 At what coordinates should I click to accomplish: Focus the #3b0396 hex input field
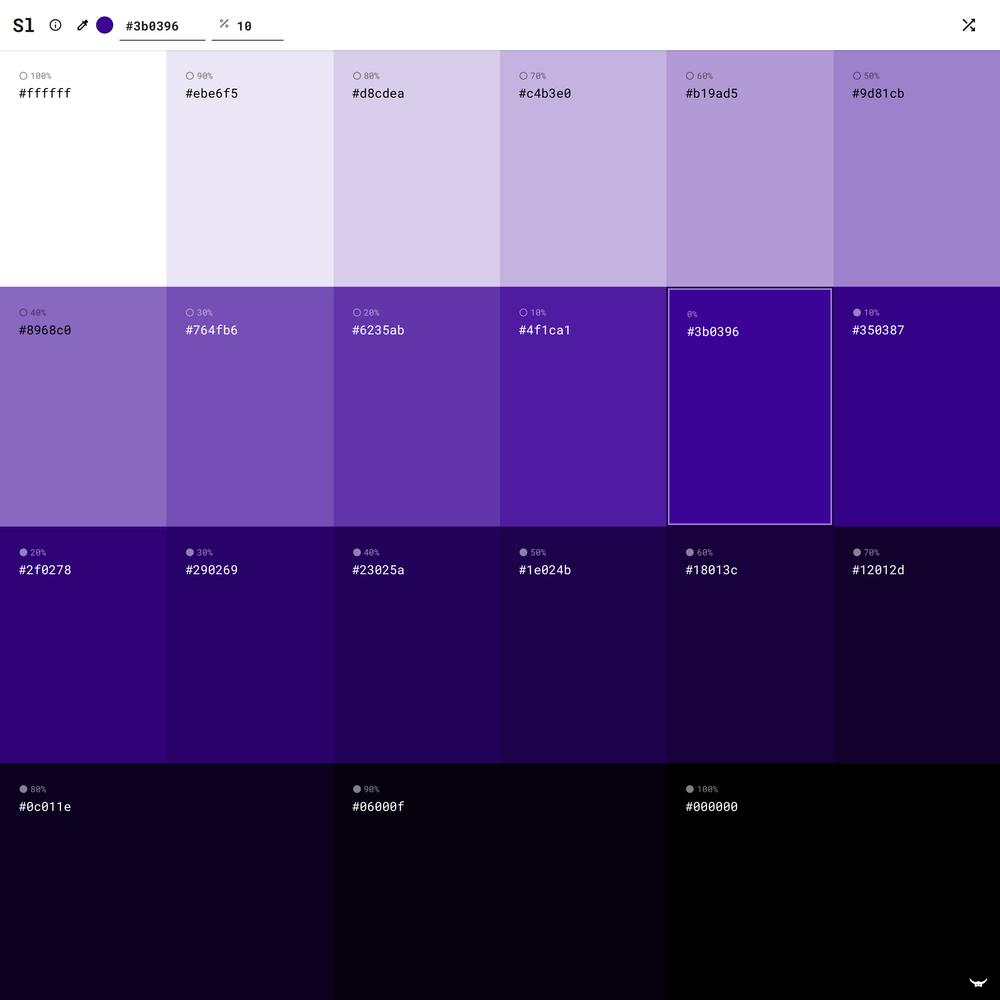point(163,26)
